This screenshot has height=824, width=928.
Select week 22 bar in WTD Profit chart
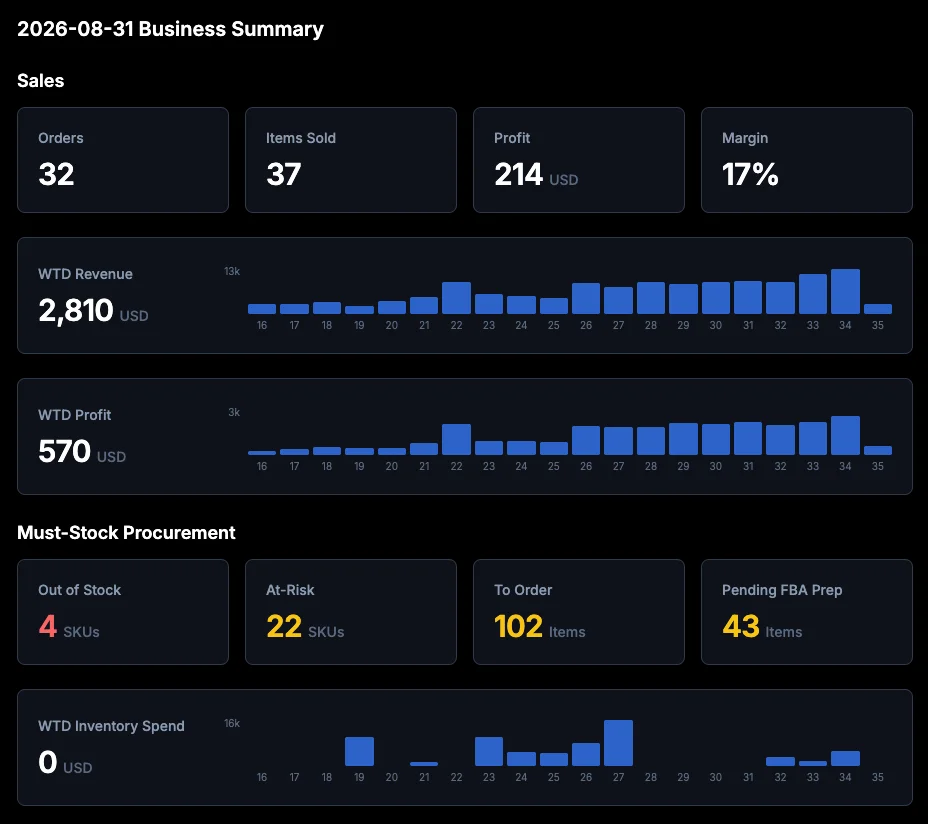[x=456, y=439]
